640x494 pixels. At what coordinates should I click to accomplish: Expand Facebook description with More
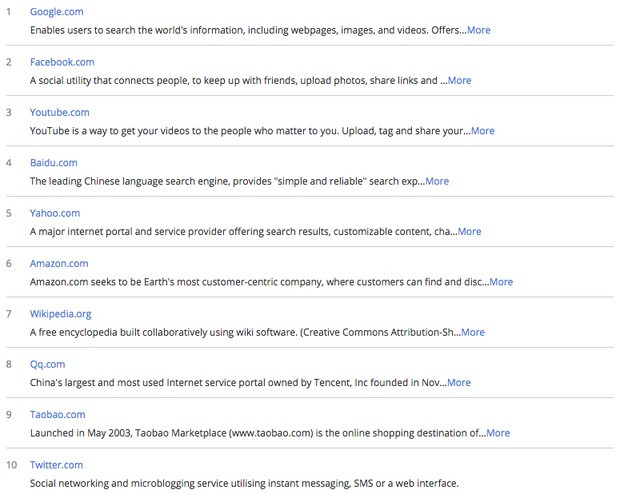[x=459, y=80]
